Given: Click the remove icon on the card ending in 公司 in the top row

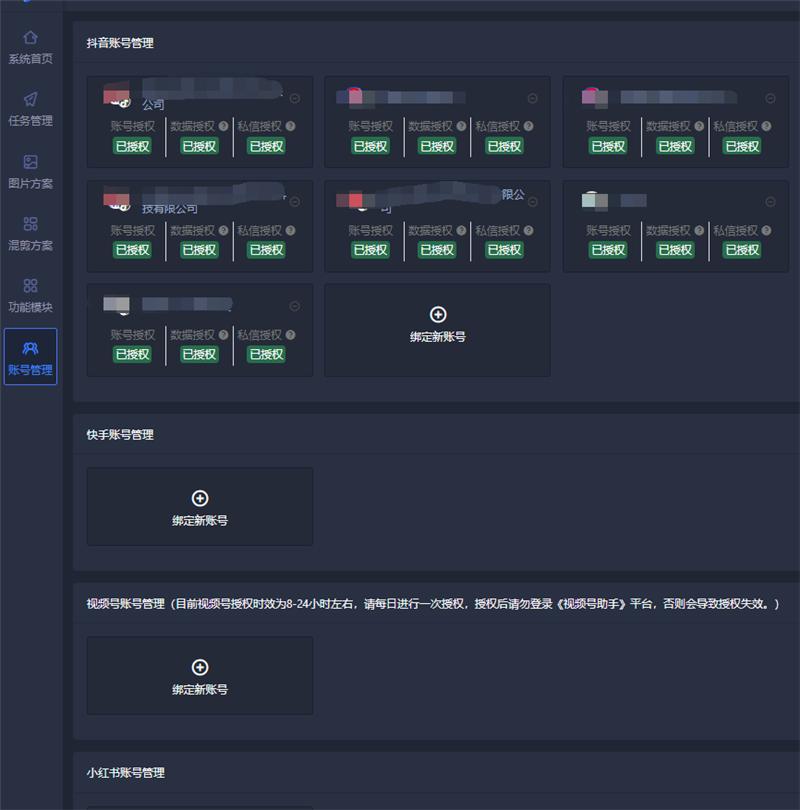Looking at the screenshot, I should (295, 98).
